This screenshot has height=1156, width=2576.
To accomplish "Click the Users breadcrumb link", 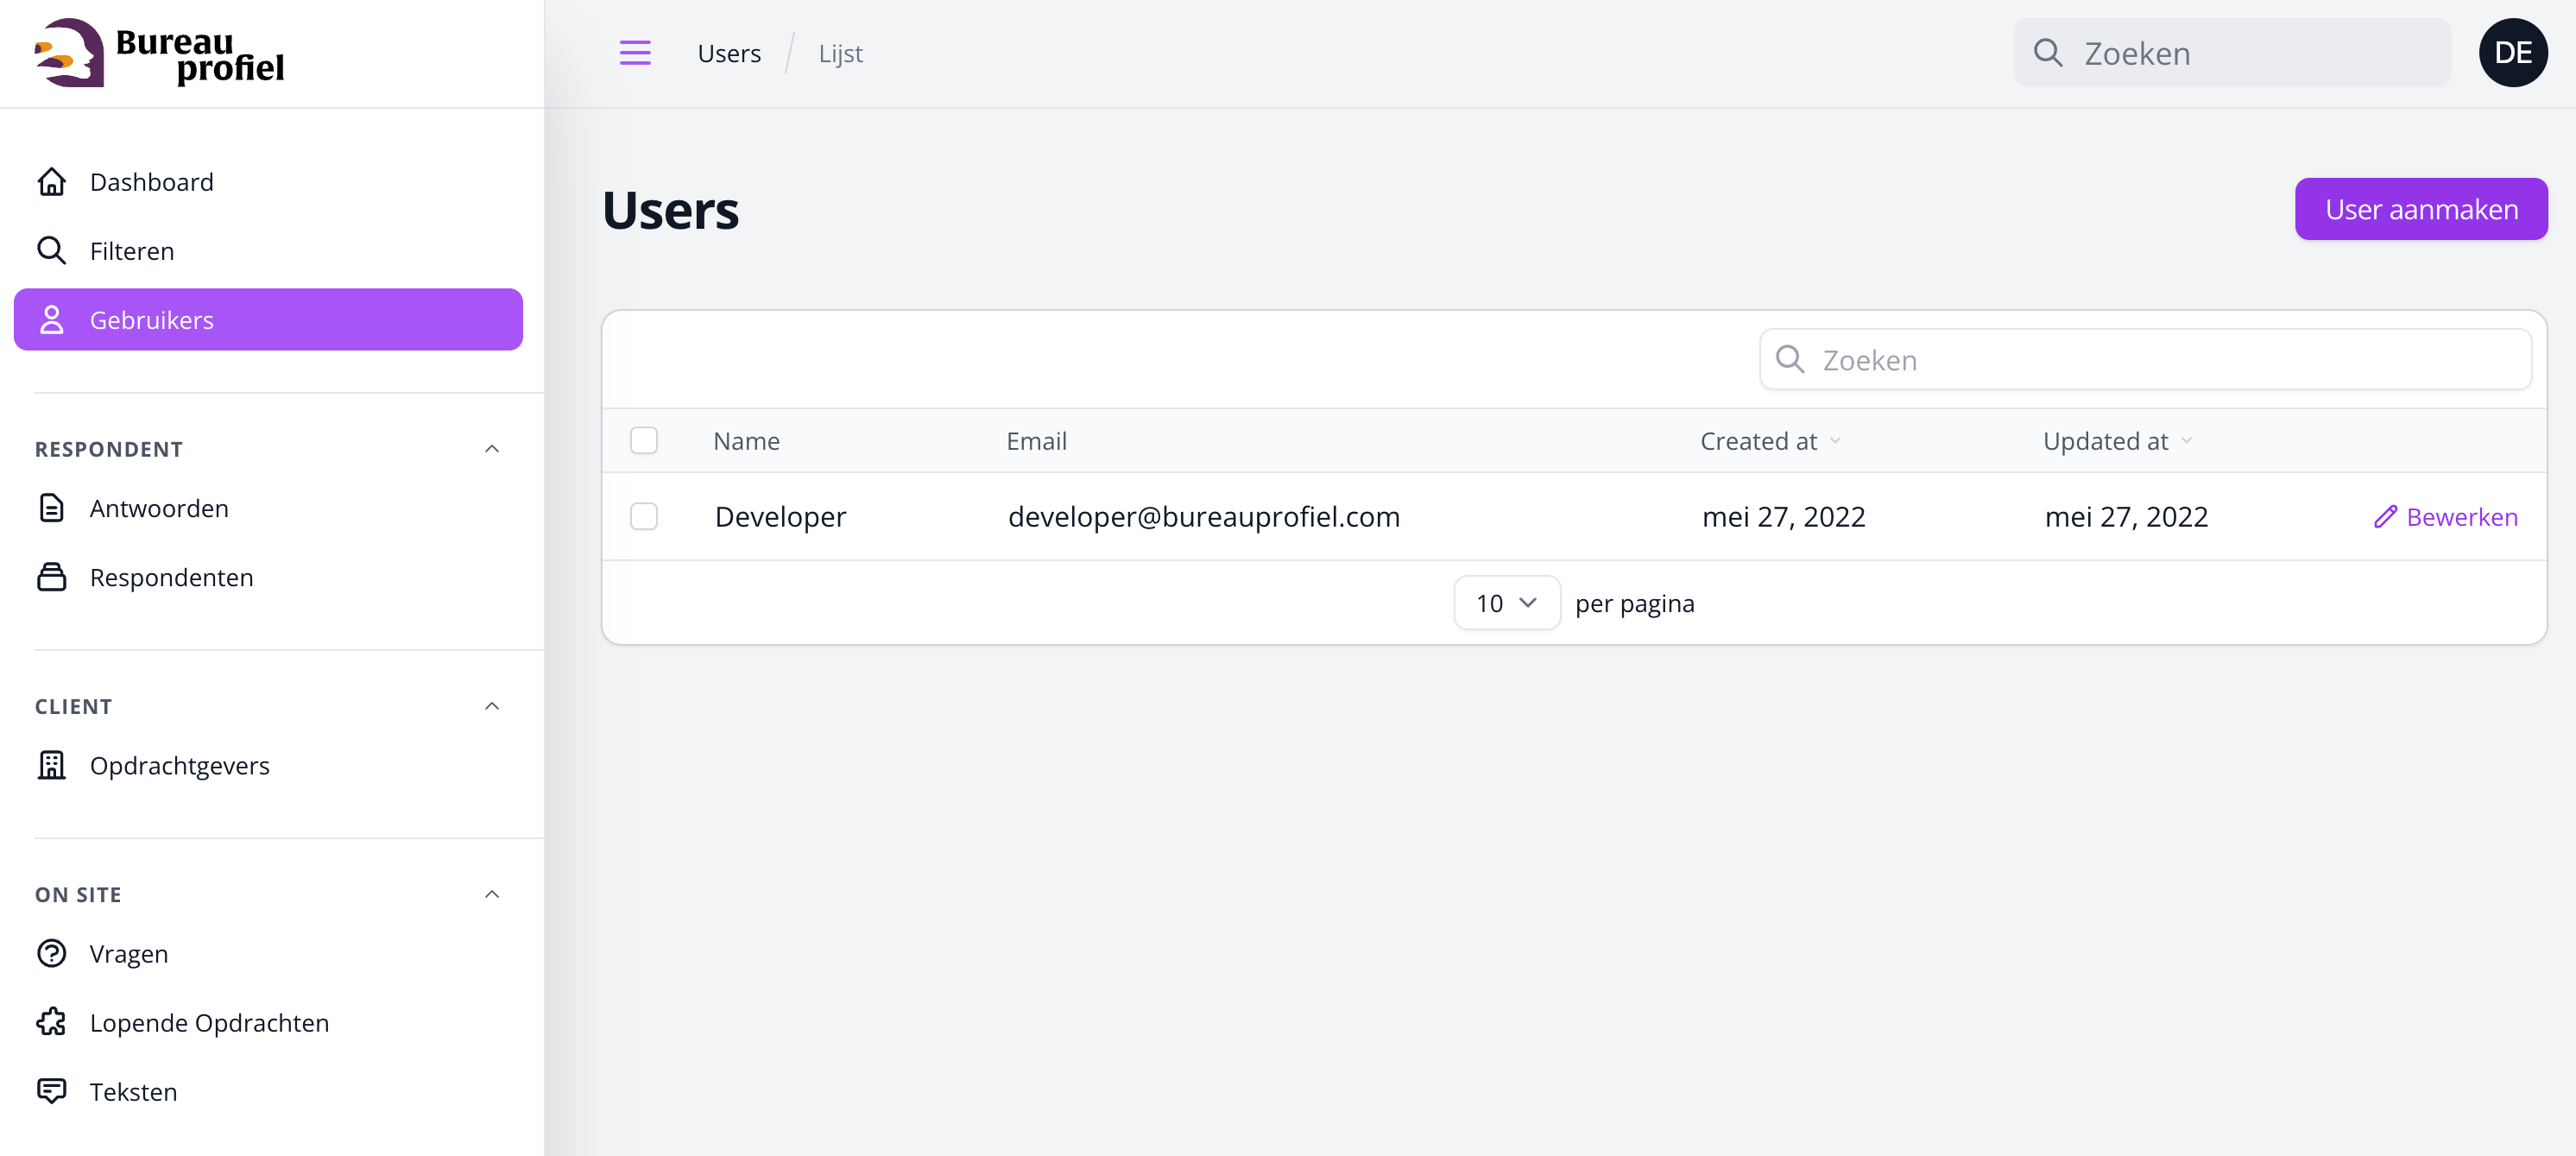I will pyautogui.click(x=729, y=53).
